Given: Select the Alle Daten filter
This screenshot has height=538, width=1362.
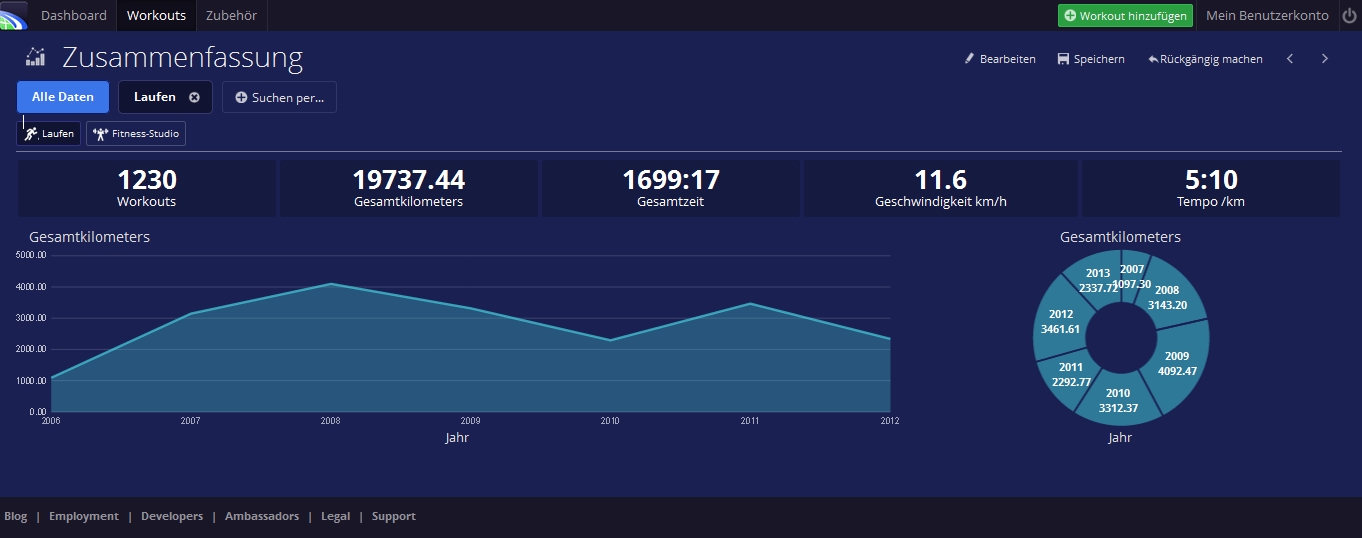Looking at the screenshot, I should (x=63, y=97).
